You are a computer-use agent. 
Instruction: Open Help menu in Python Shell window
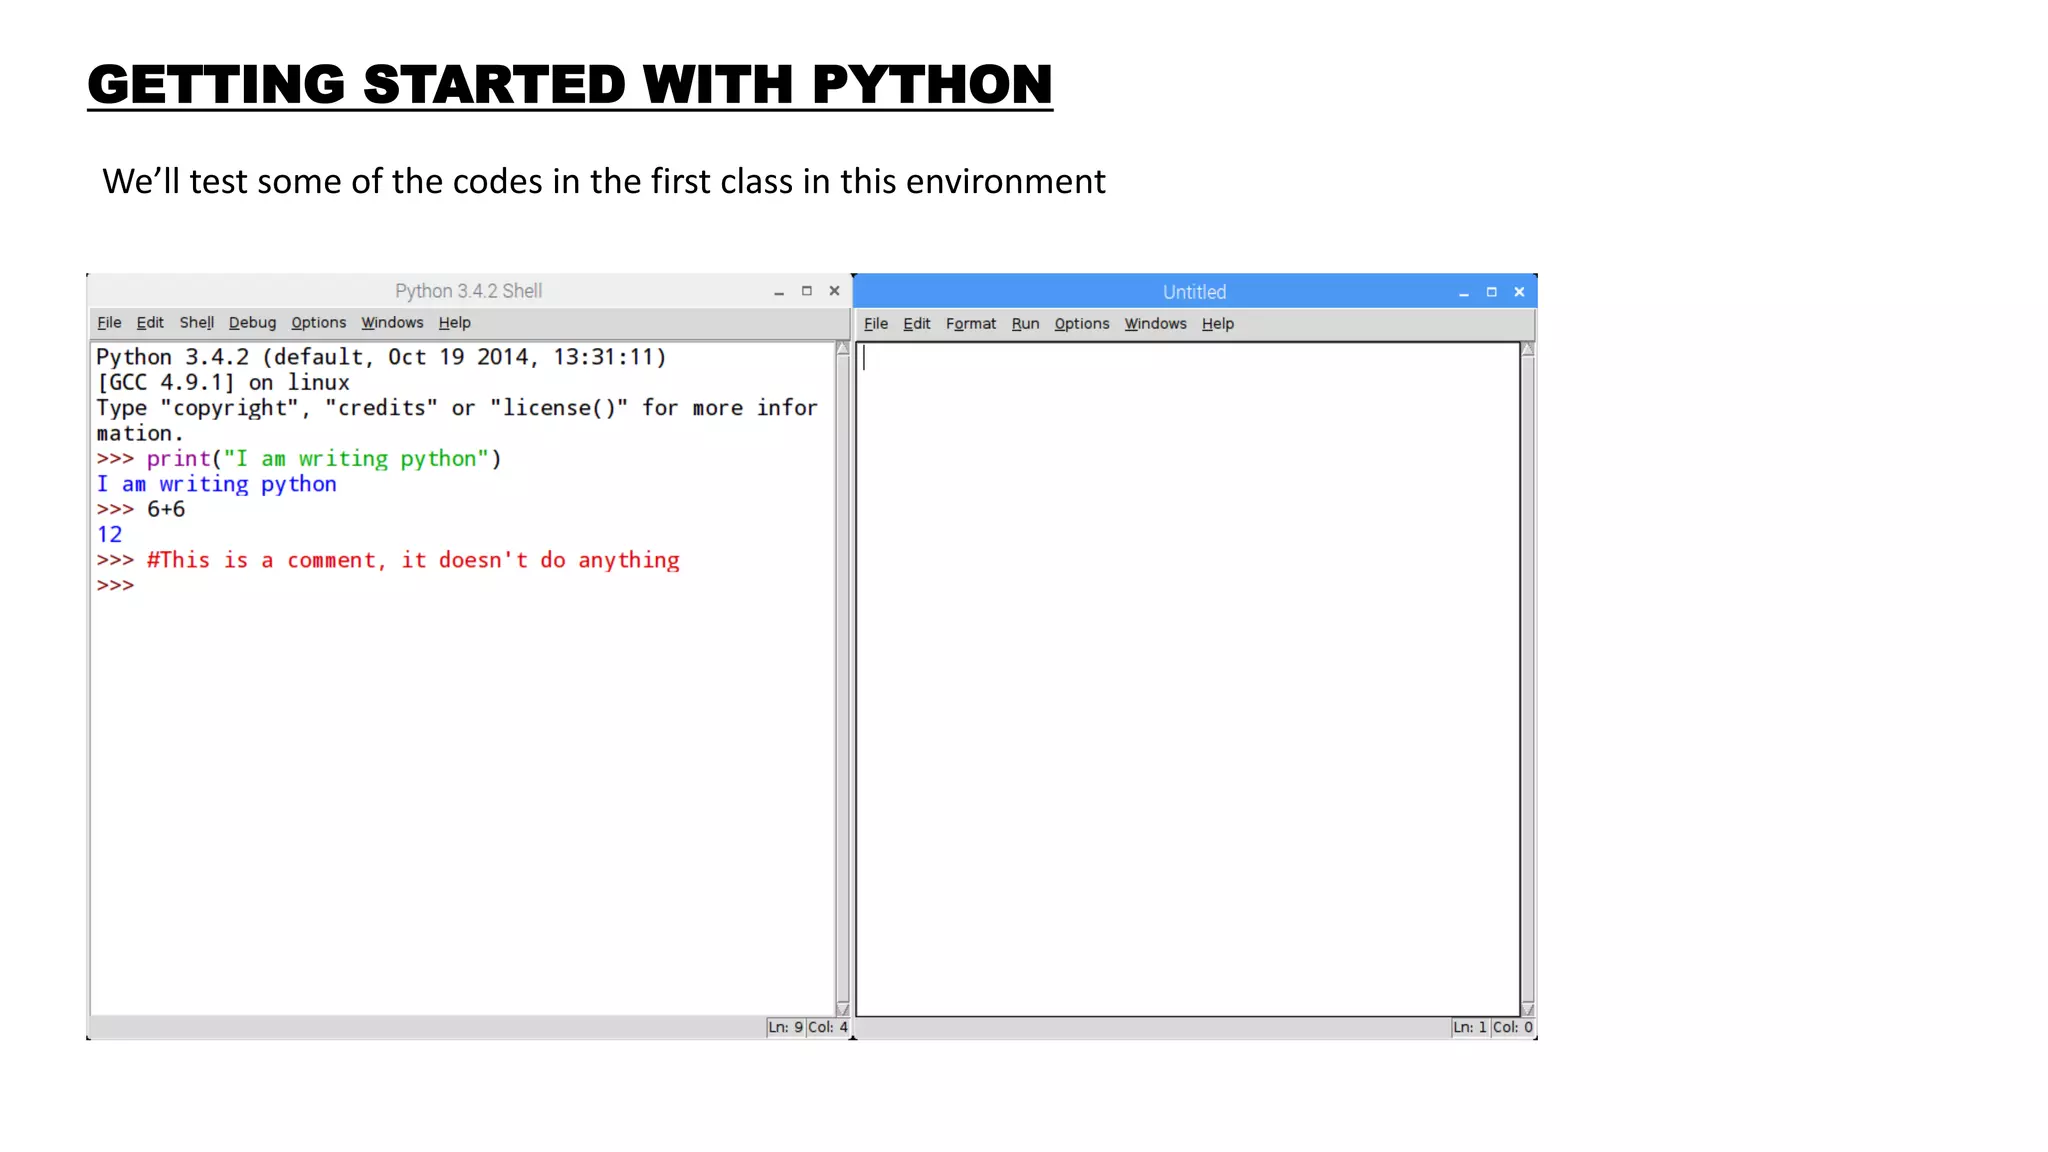[454, 322]
